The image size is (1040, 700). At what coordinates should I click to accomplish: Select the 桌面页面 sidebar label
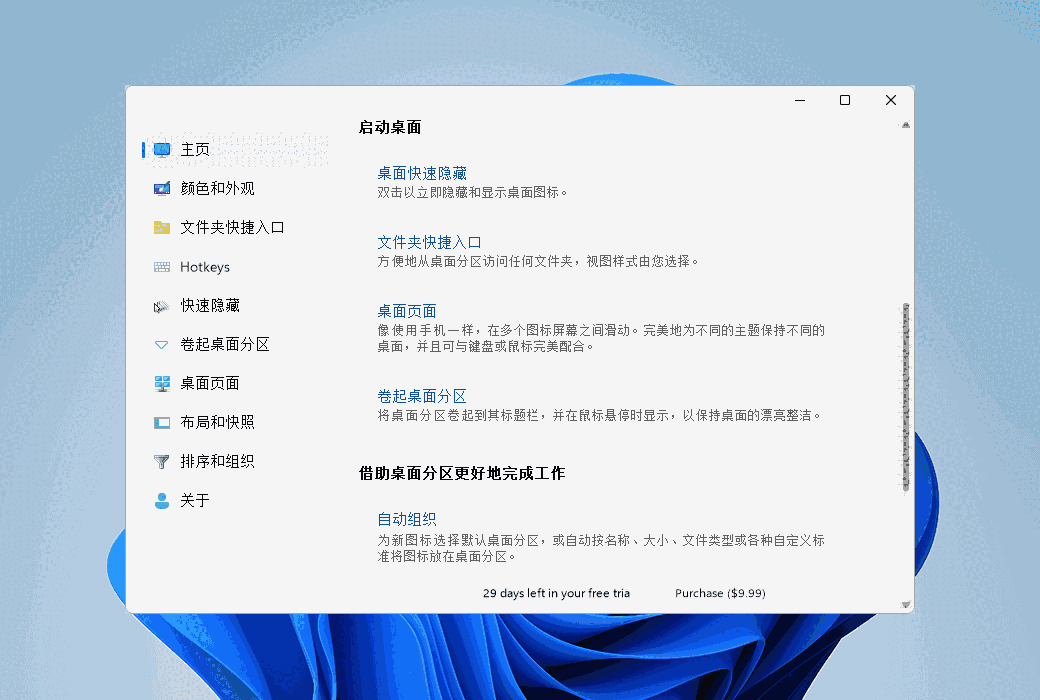[210, 384]
